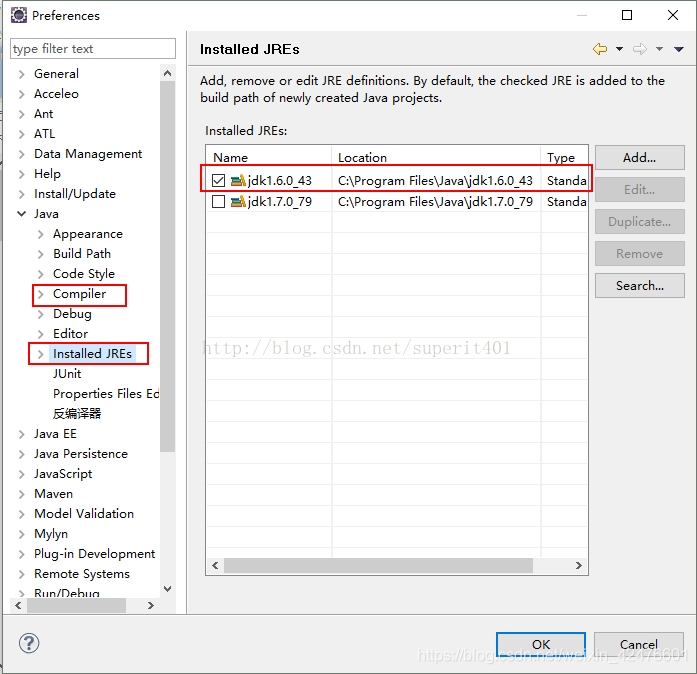Screen dimensions: 697x674
Task: Maximize the Preferences window
Action: pyautogui.click(x=627, y=15)
